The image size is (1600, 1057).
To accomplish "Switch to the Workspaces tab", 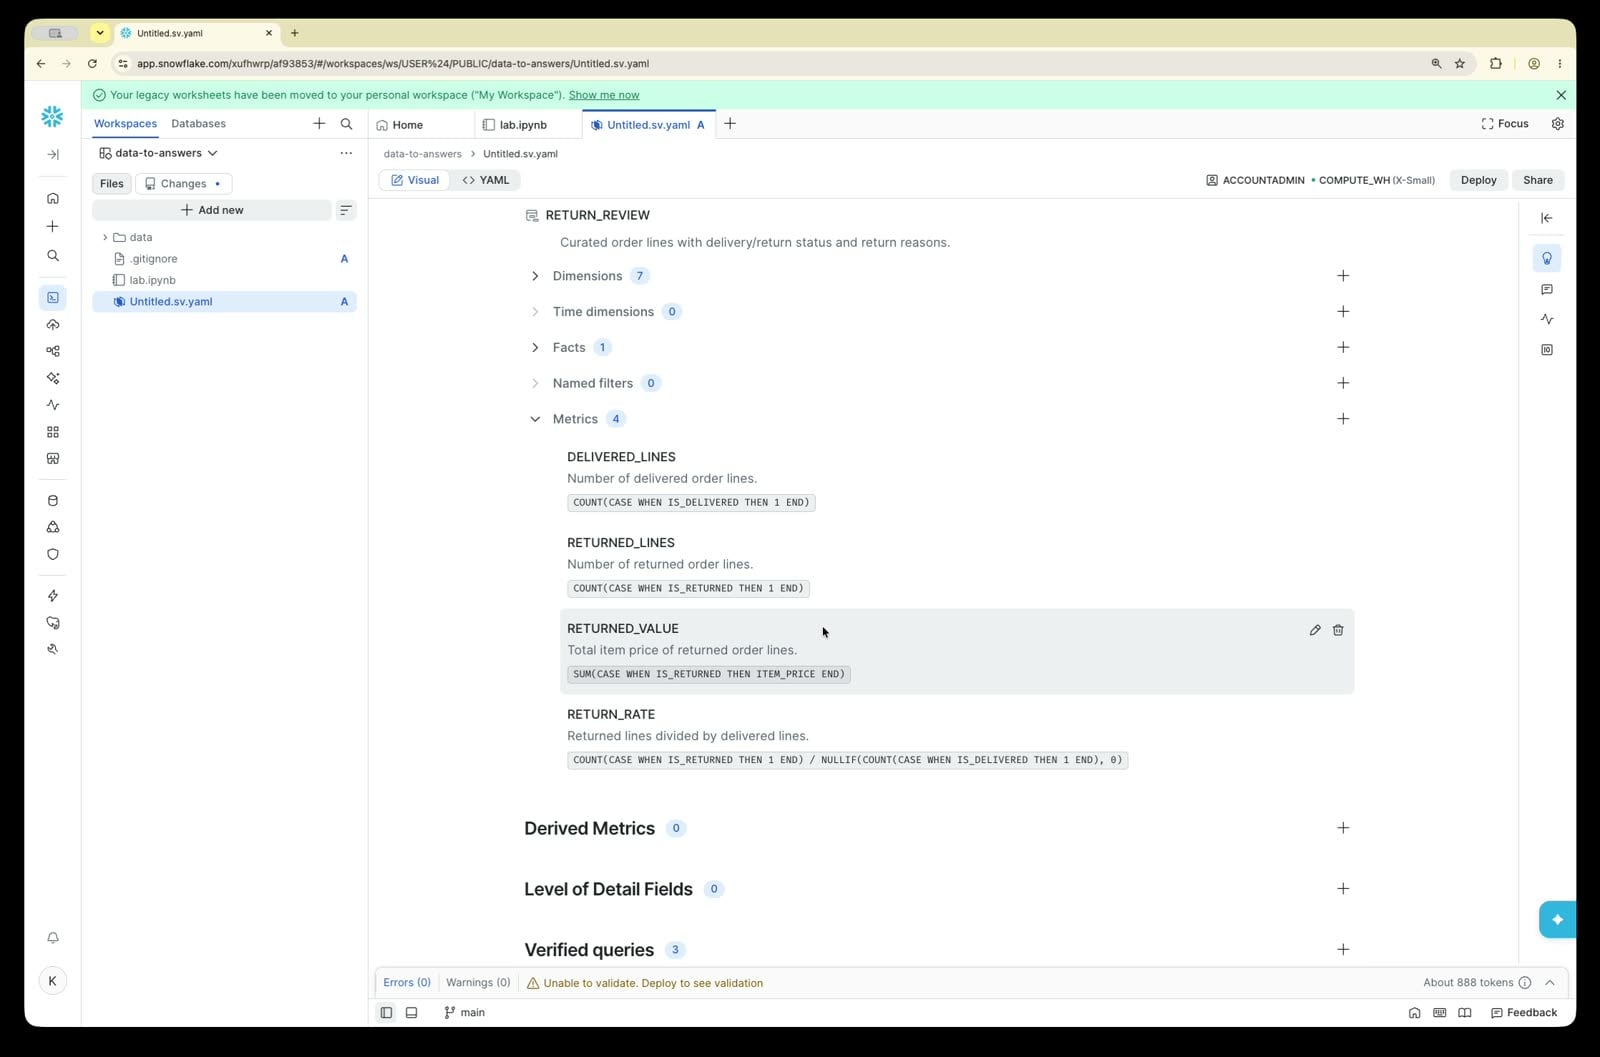I will 125,124.
